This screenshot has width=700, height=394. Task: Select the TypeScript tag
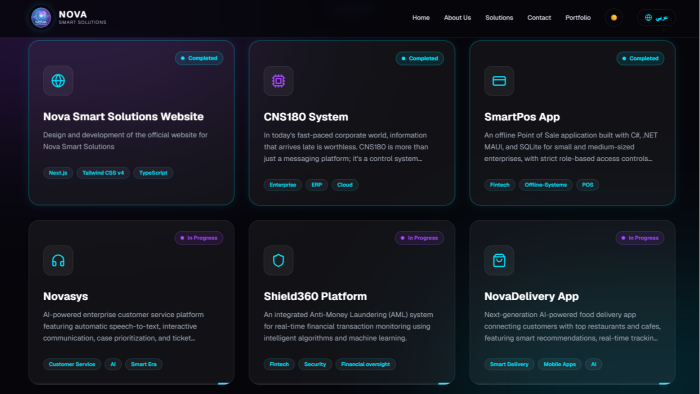[x=153, y=173]
